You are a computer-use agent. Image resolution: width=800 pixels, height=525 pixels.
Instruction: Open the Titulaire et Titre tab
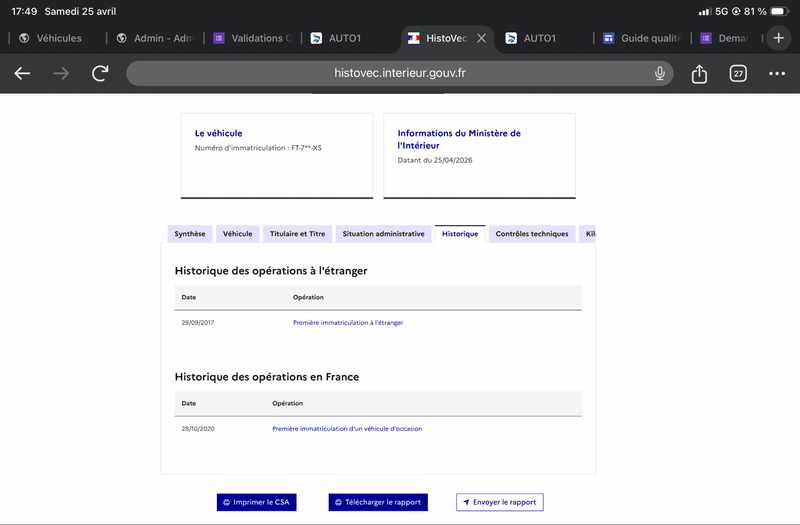297,234
